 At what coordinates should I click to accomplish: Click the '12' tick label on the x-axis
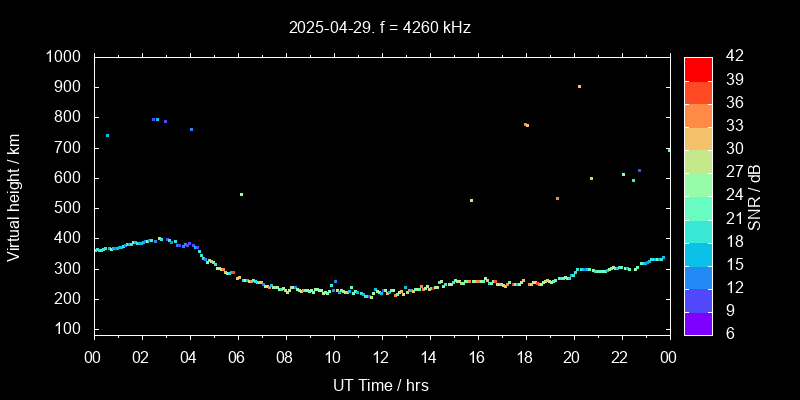380,358
